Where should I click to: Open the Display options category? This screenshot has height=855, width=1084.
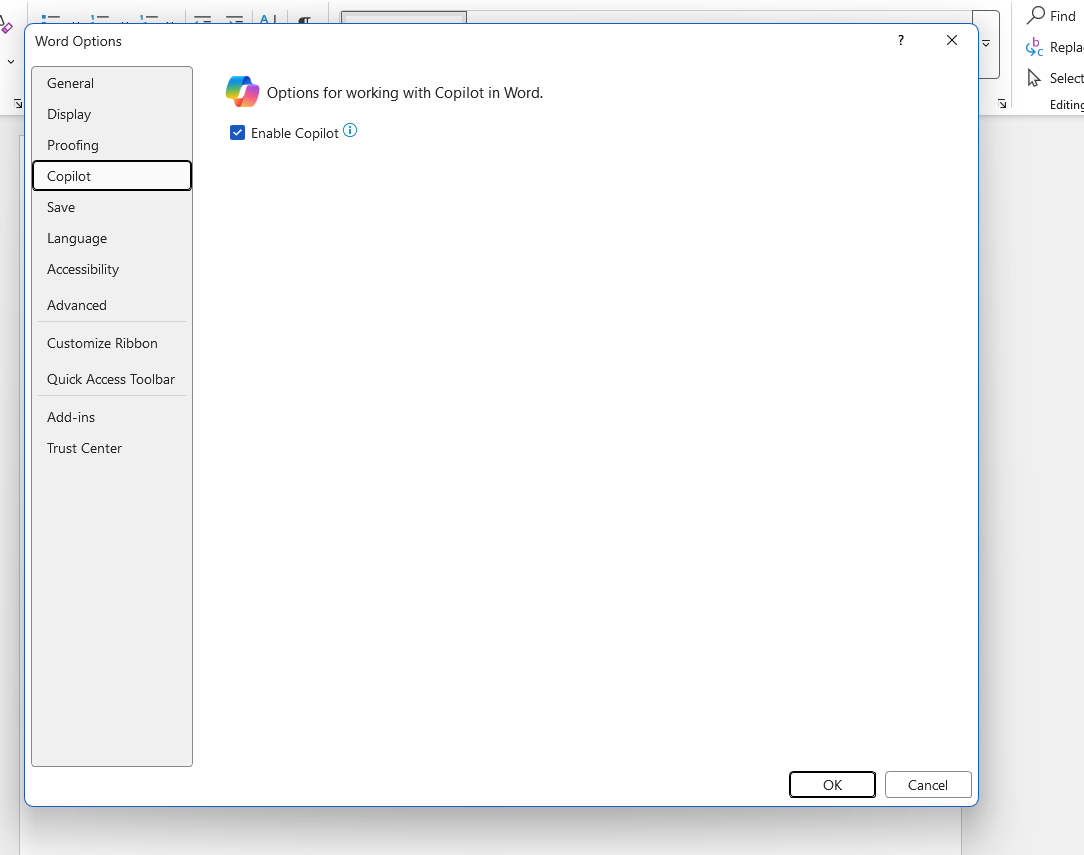111,114
